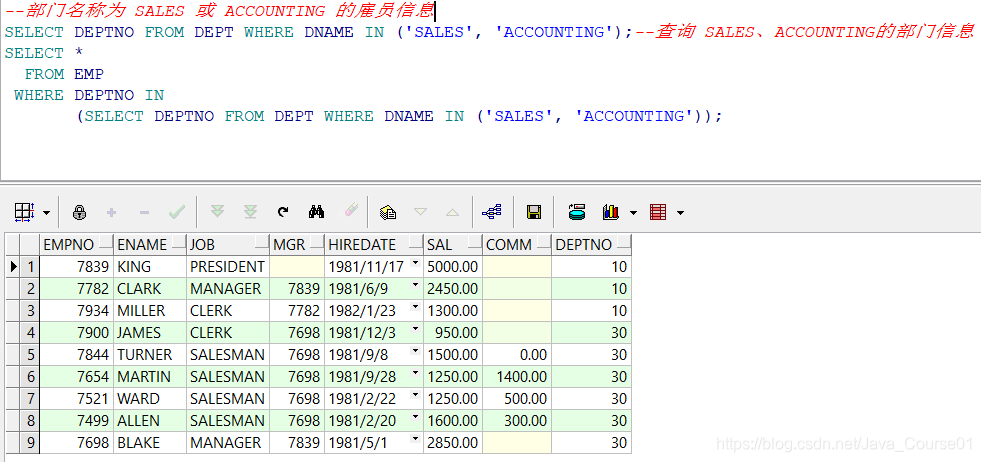Open date dropdown for 1982/1/23
The image size is (981, 462).
point(415,307)
